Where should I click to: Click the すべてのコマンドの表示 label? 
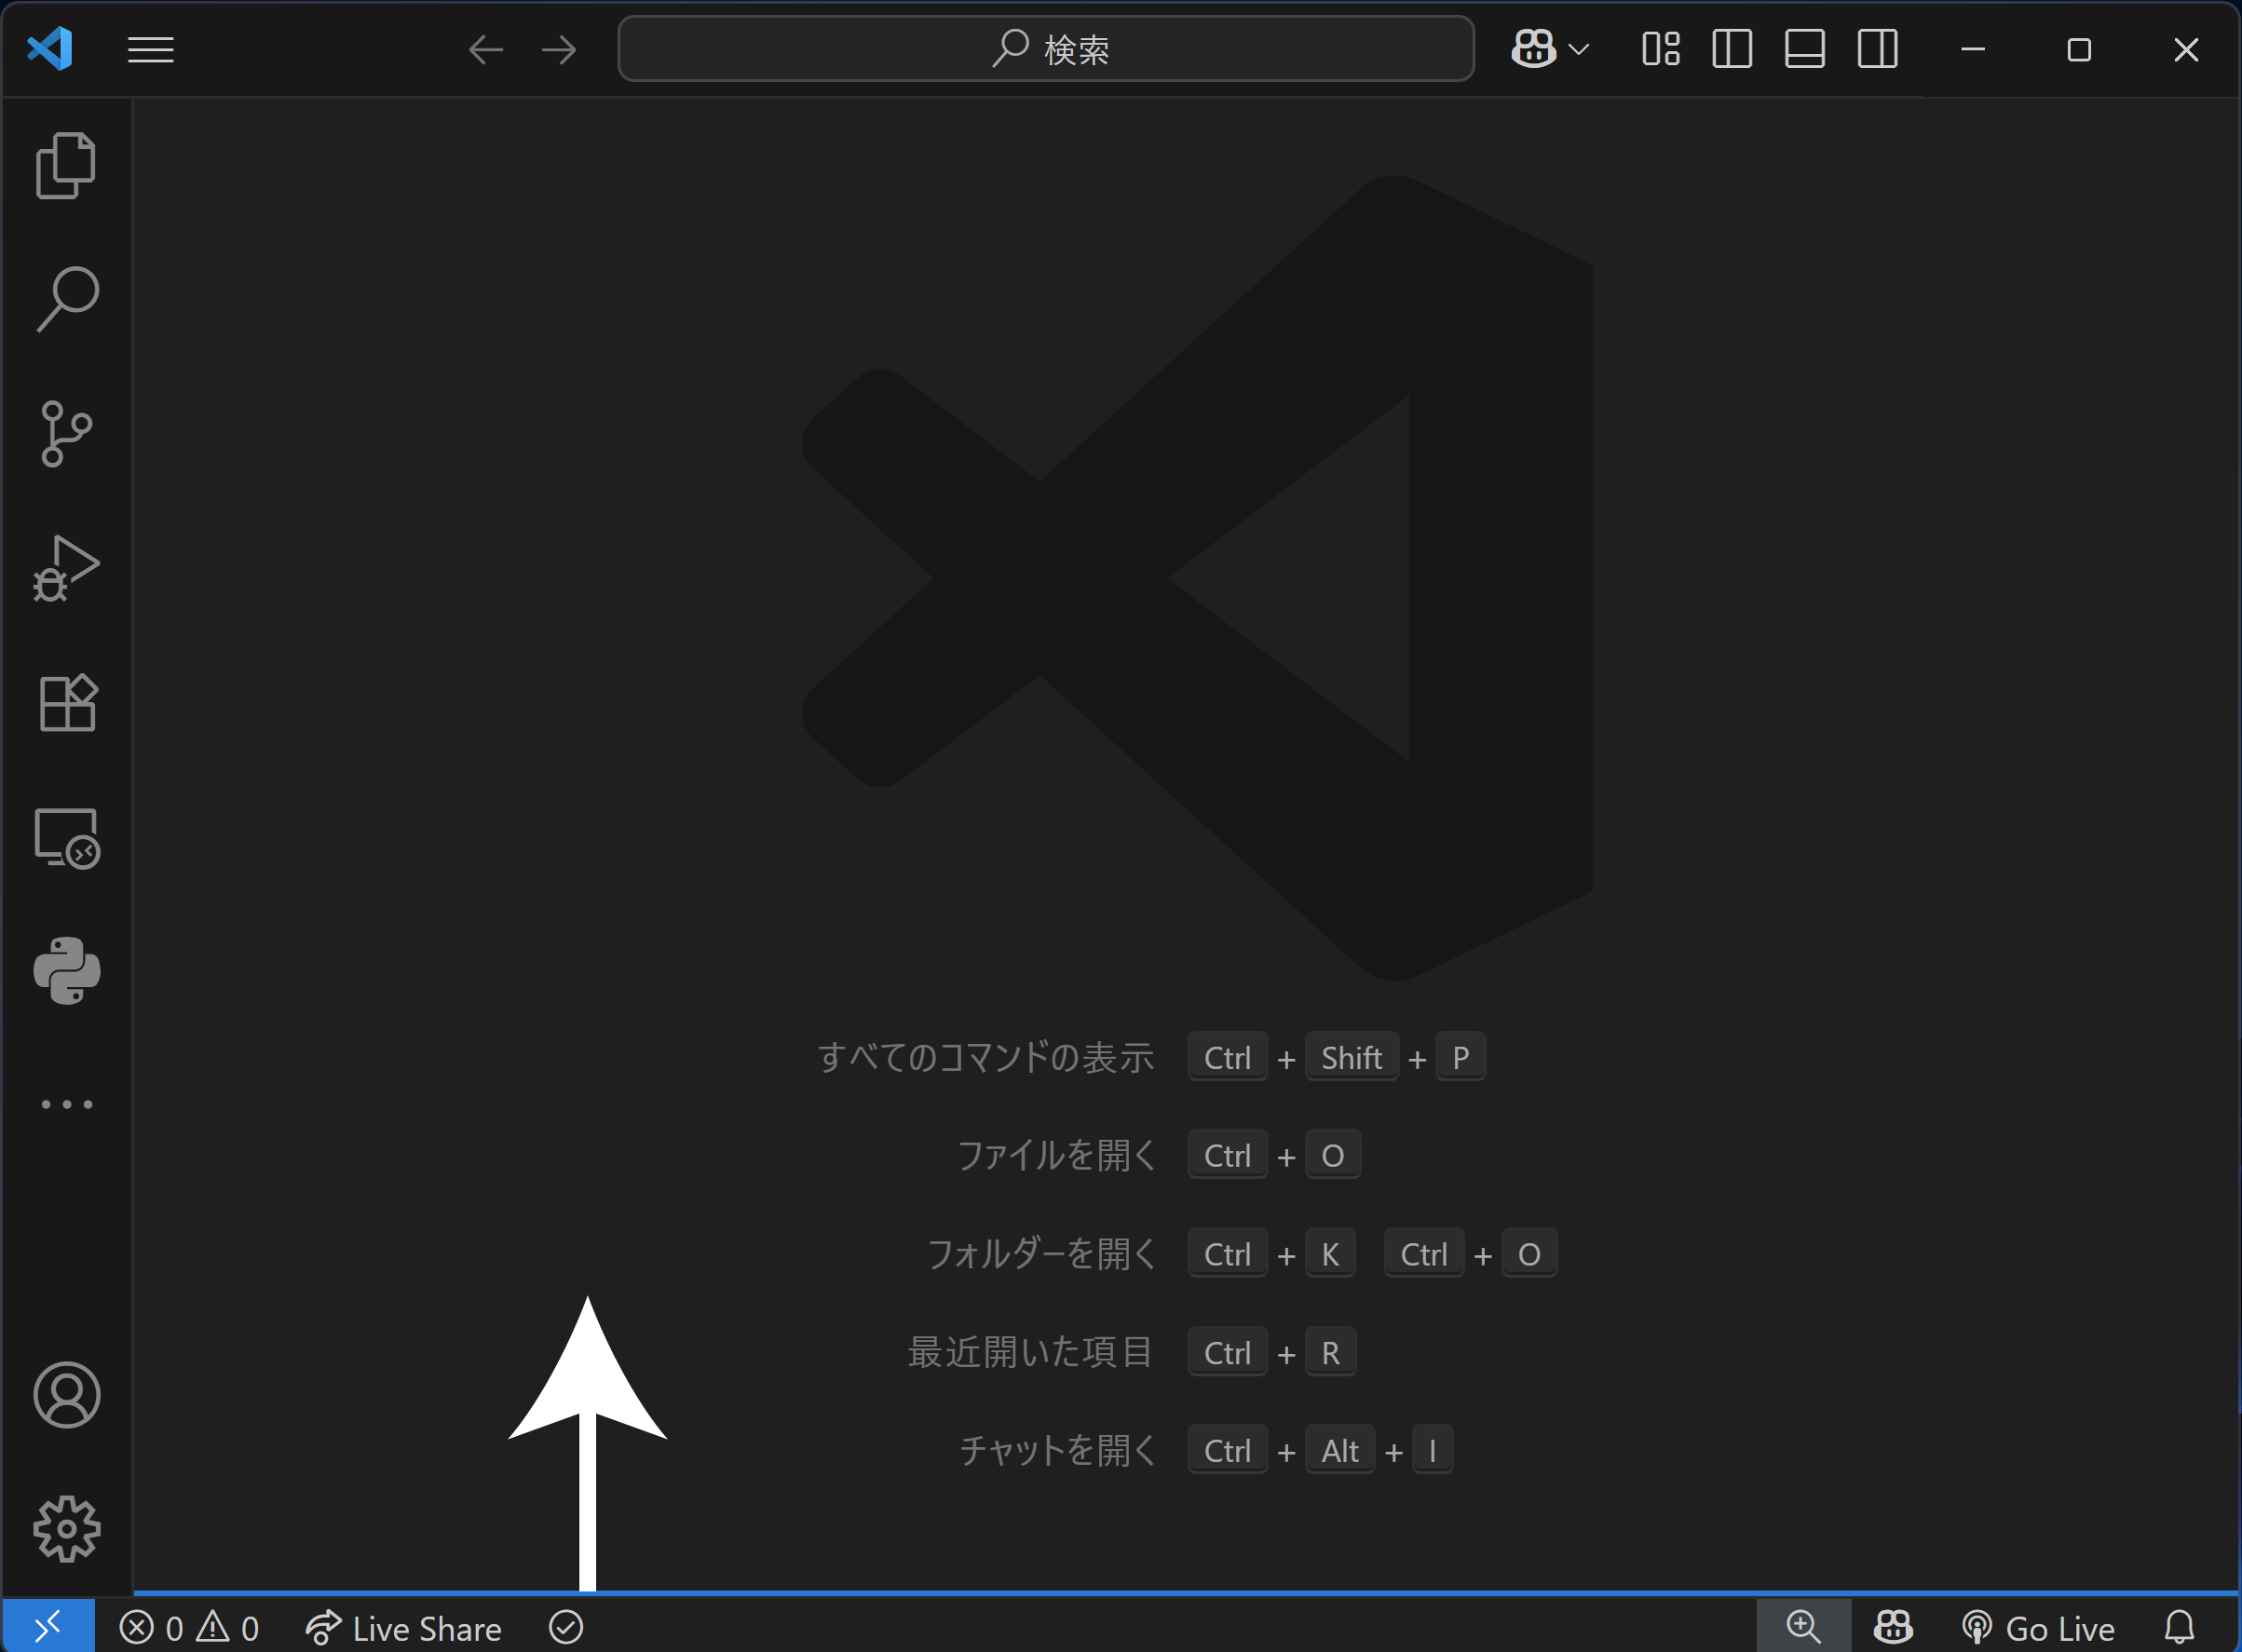[x=986, y=1057]
